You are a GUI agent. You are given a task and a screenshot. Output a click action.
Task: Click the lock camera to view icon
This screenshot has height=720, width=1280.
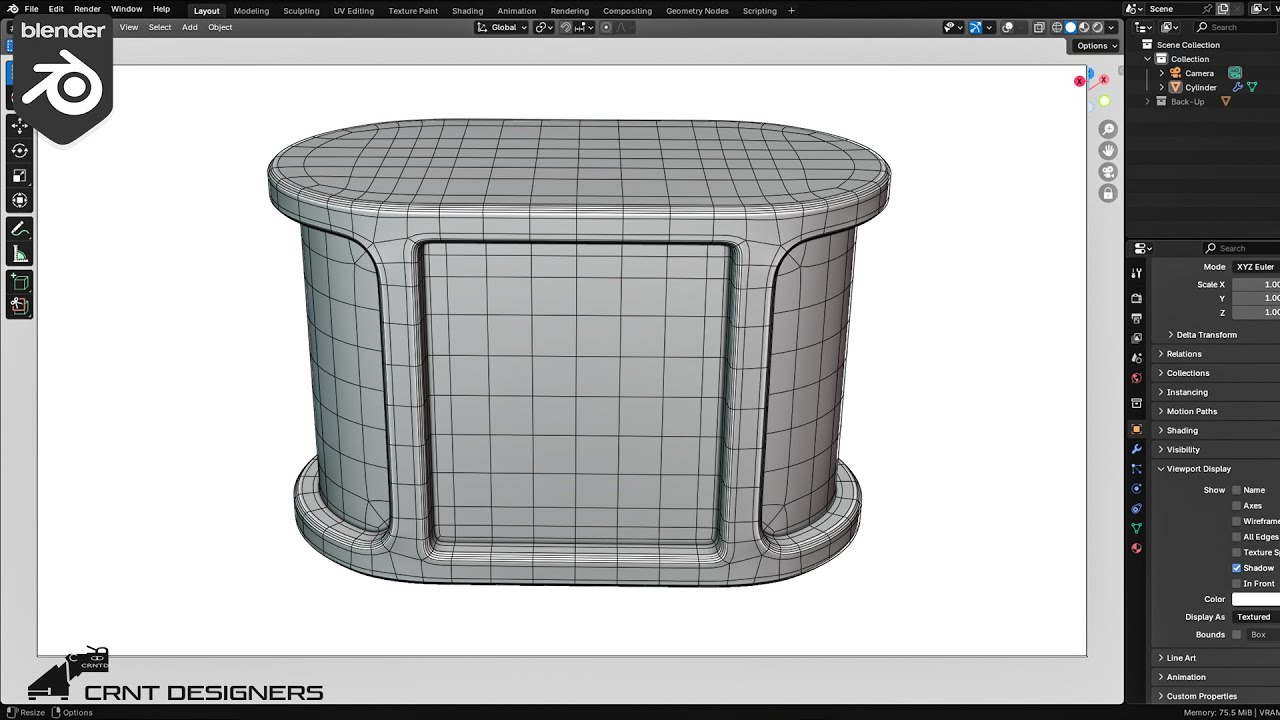pyautogui.click(x=1108, y=193)
